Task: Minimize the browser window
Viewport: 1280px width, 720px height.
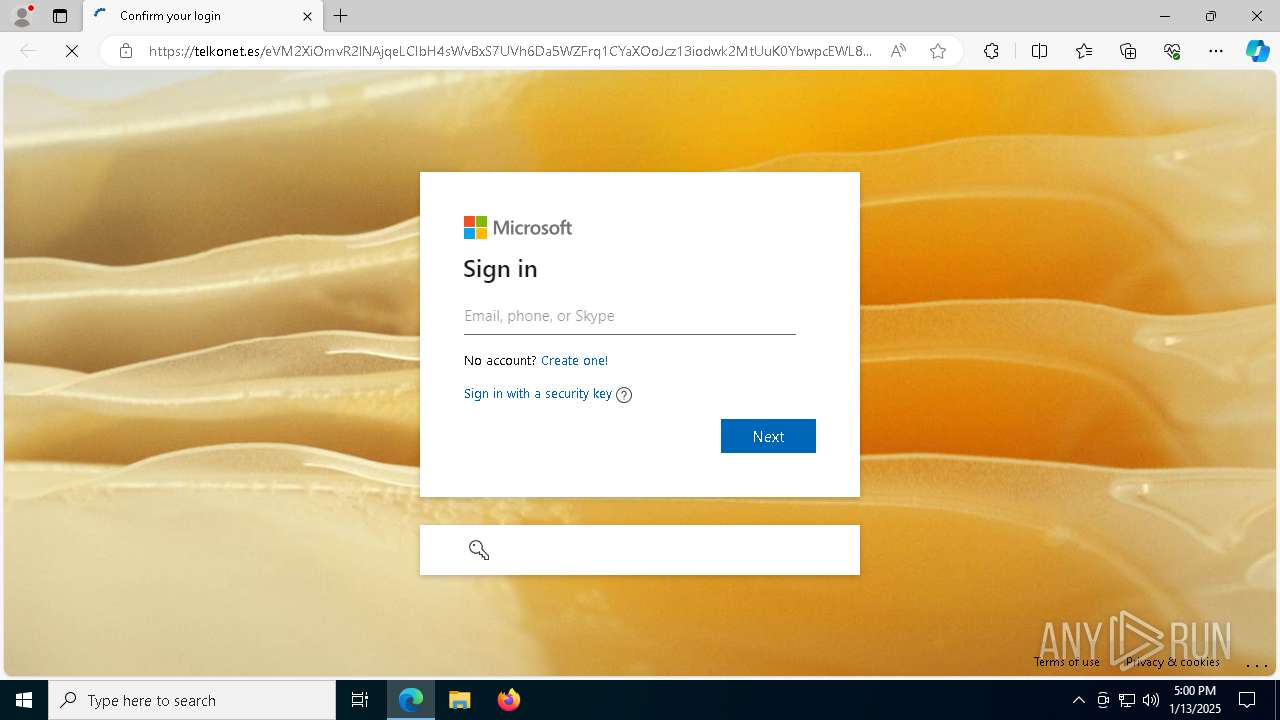Action: click(x=1165, y=16)
